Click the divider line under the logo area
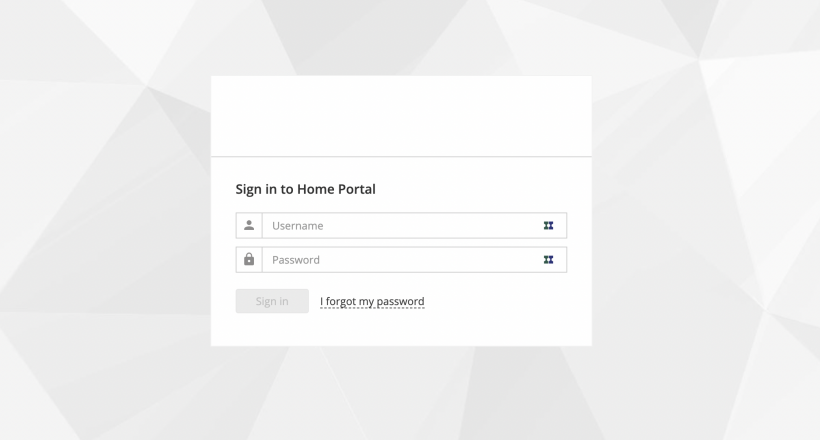The height and width of the screenshot is (440, 820). coord(400,157)
